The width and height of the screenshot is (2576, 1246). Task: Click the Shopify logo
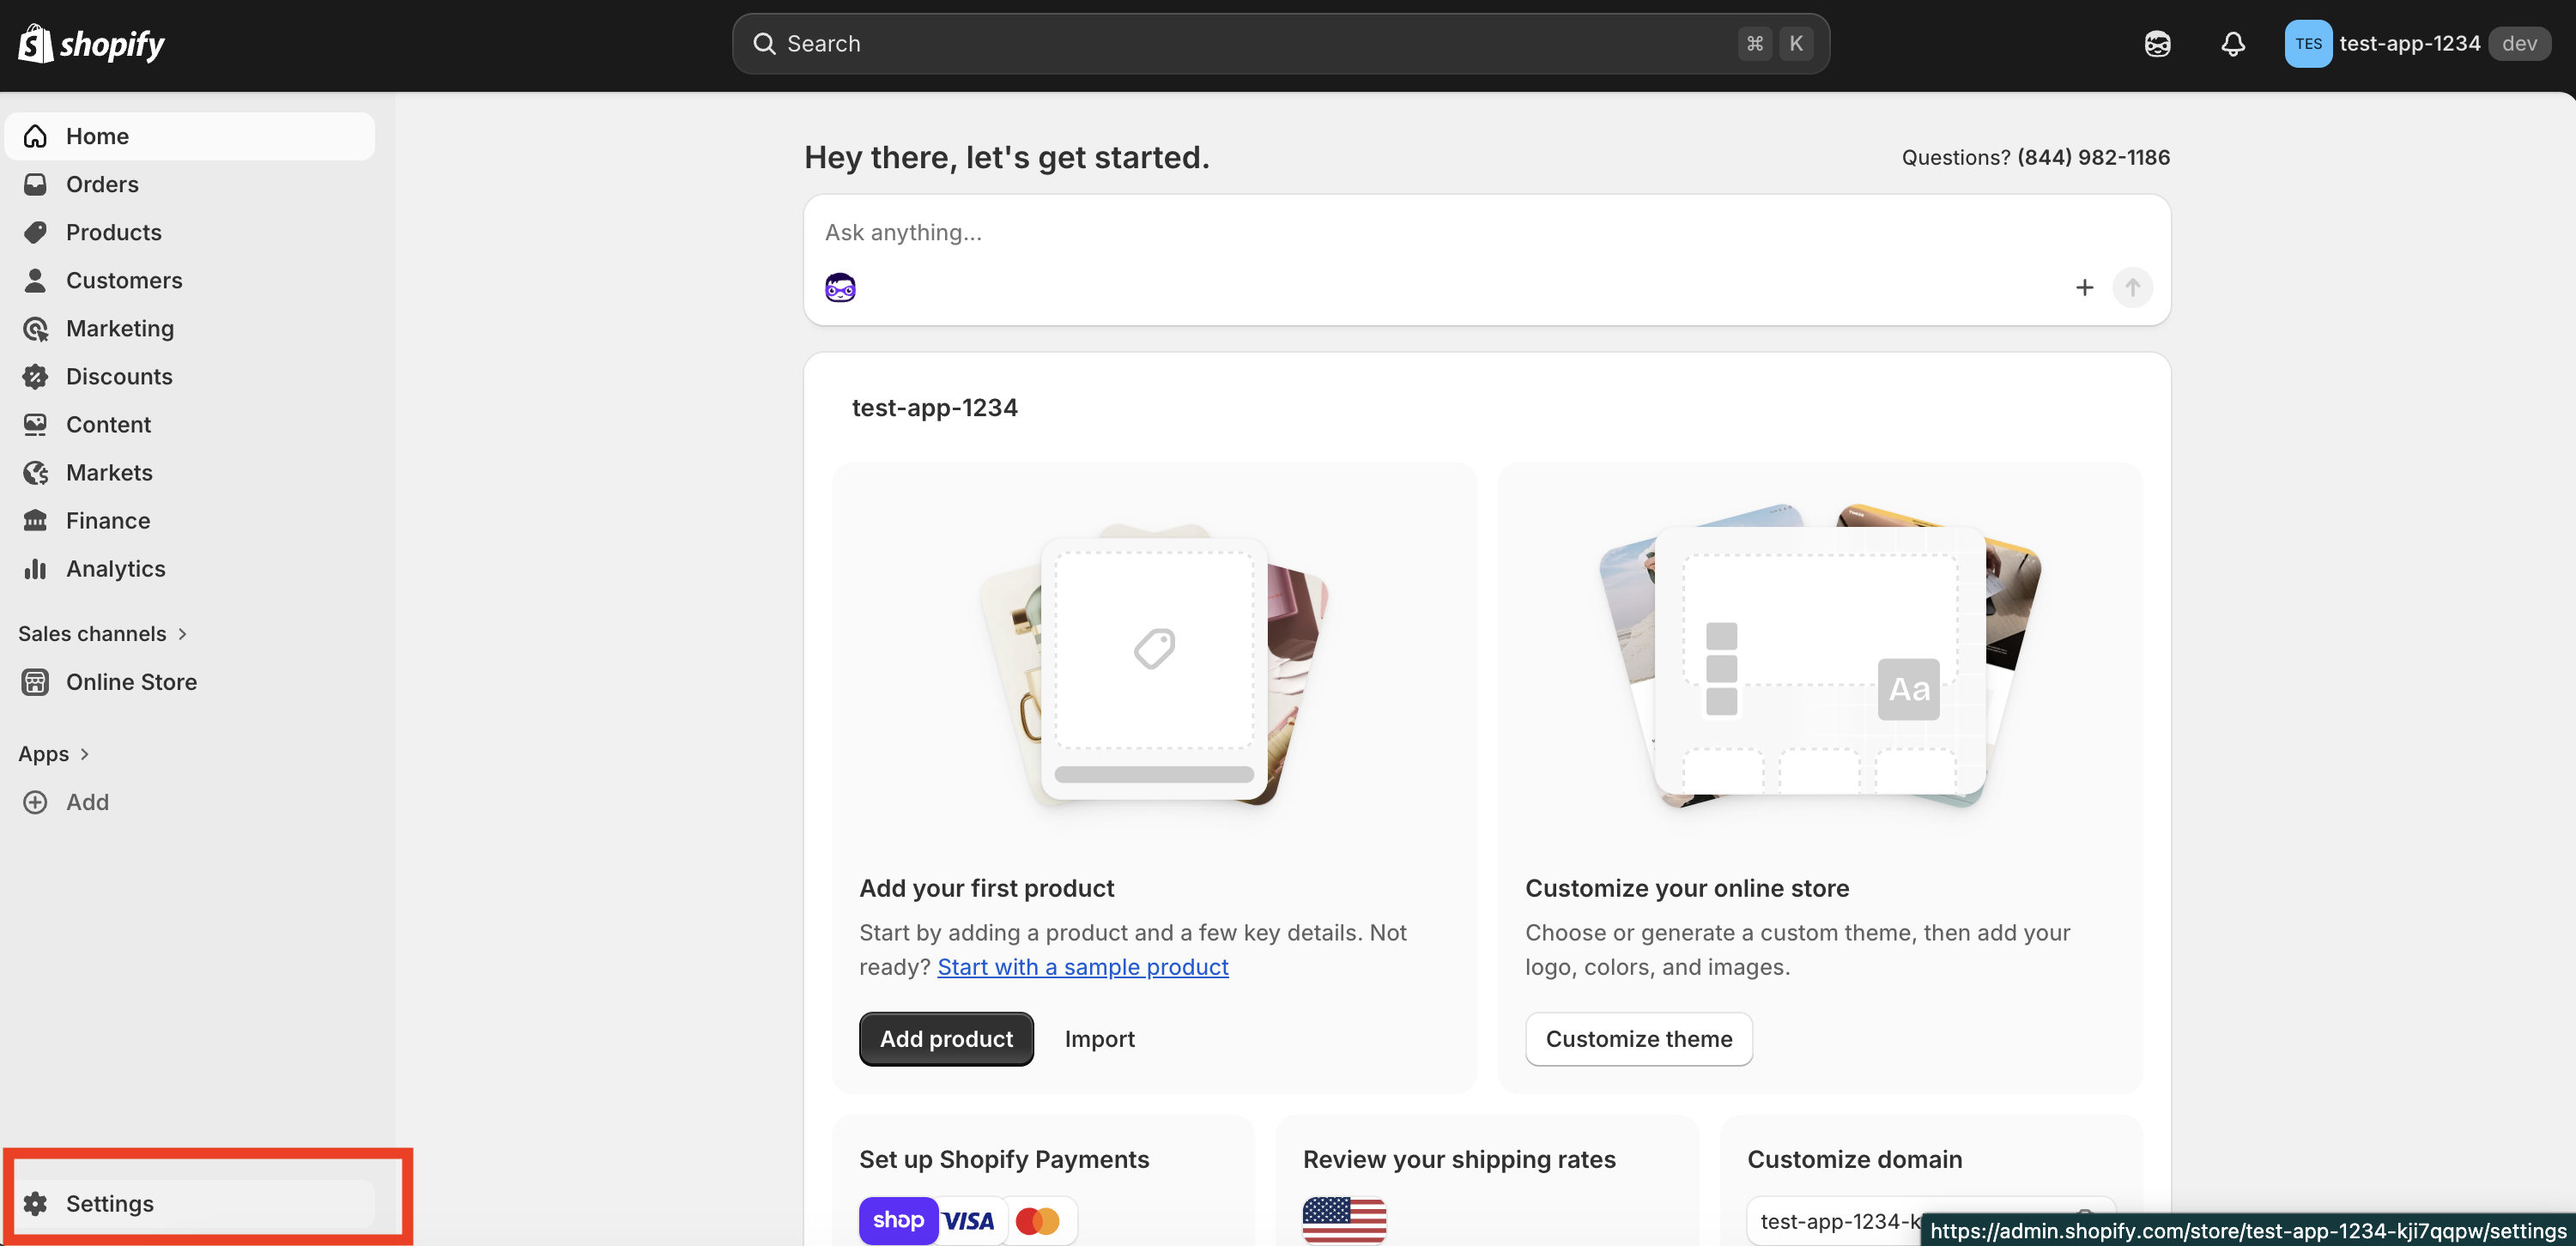pos(91,44)
